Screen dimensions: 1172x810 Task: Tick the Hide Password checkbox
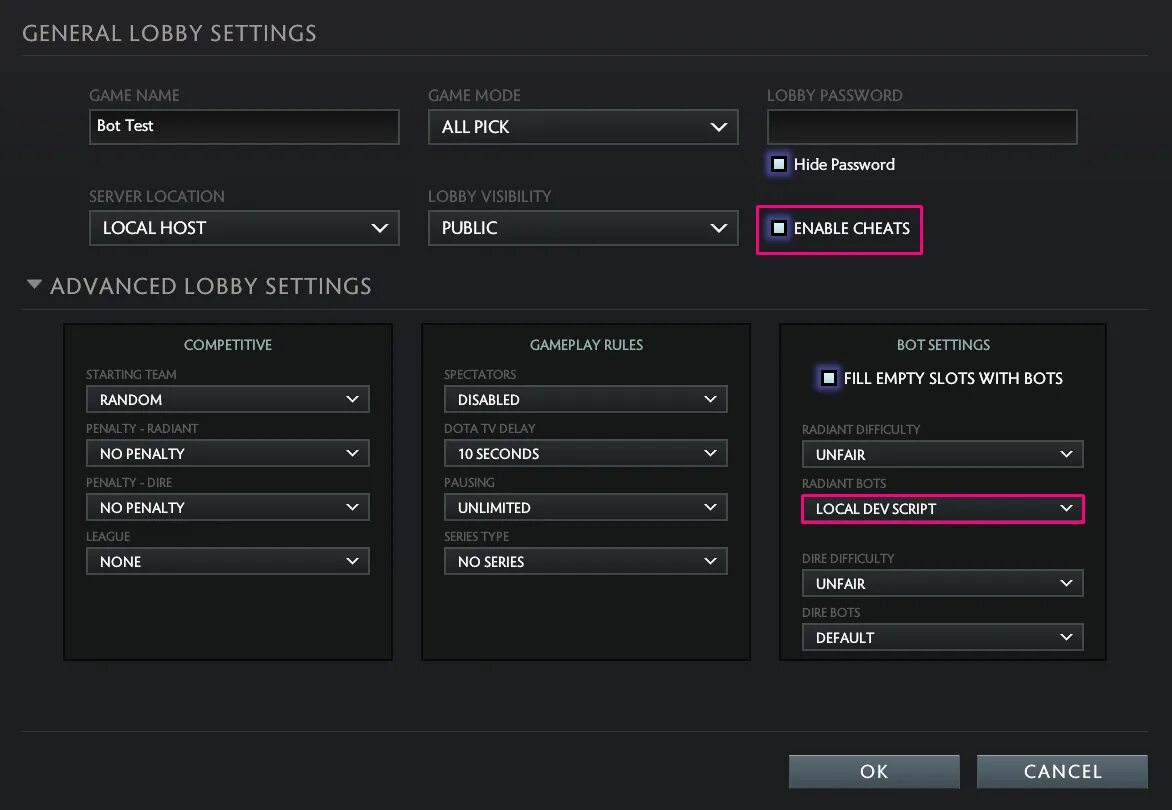[x=779, y=164]
